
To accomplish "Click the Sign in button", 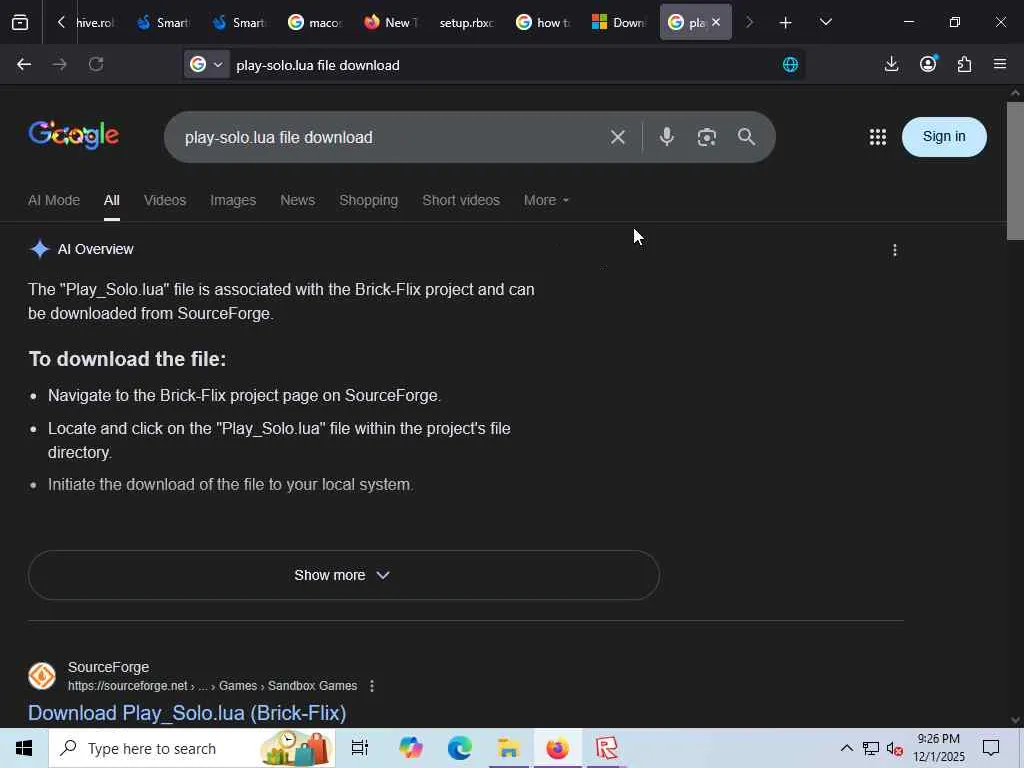I will 944,136.
